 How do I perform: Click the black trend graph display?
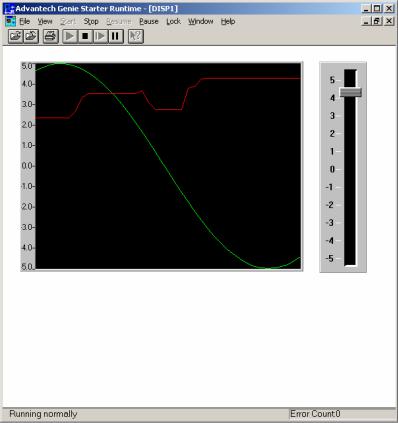[x=168, y=166]
